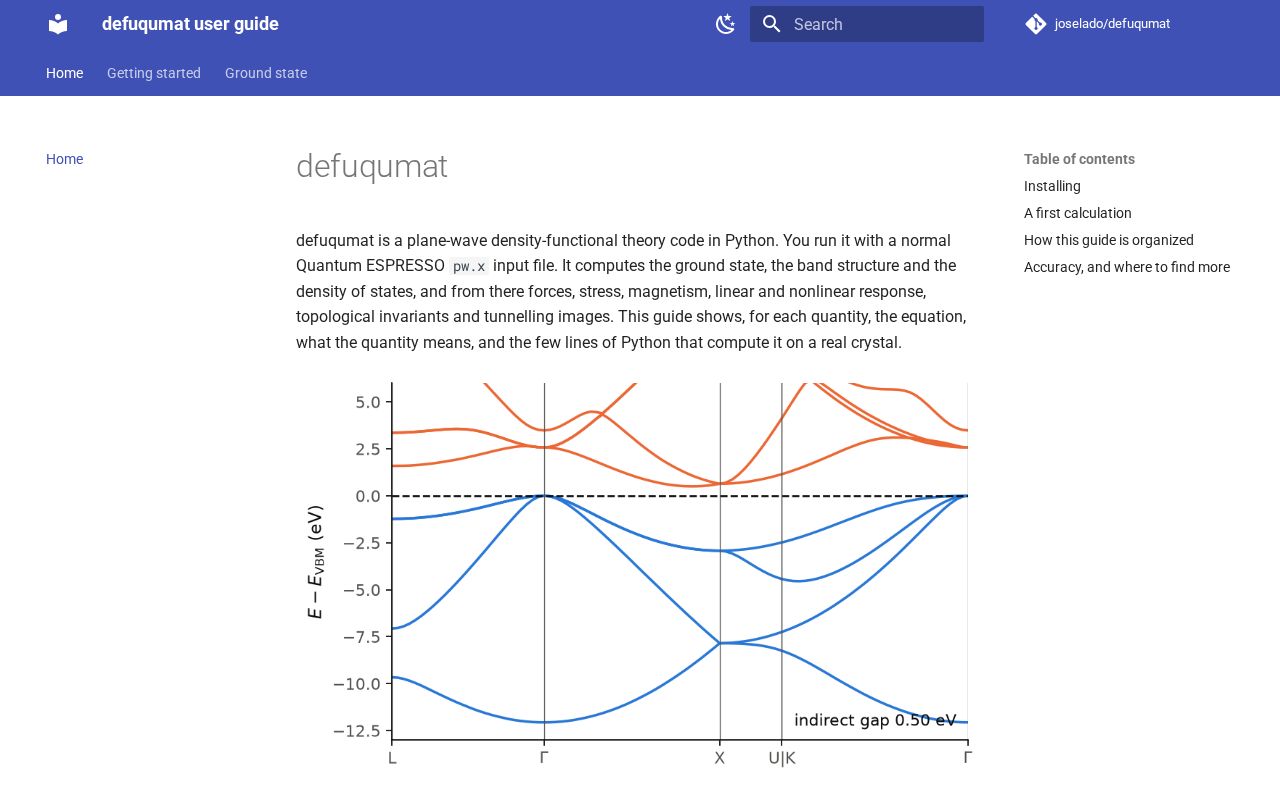Toggle dark mode with the moon icon
The width and height of the screenshot is (1280, 800).
(726, 24)
